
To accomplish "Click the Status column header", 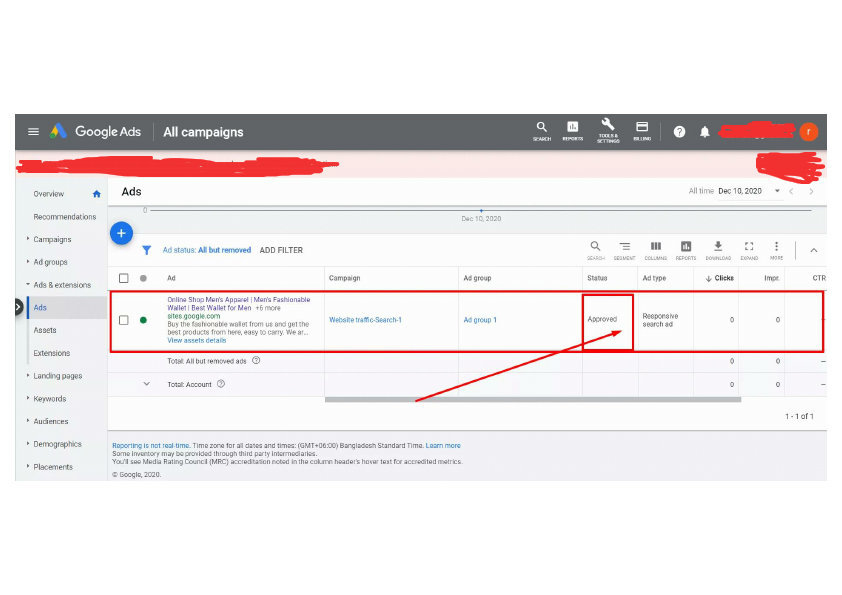I will click(597, 278).
